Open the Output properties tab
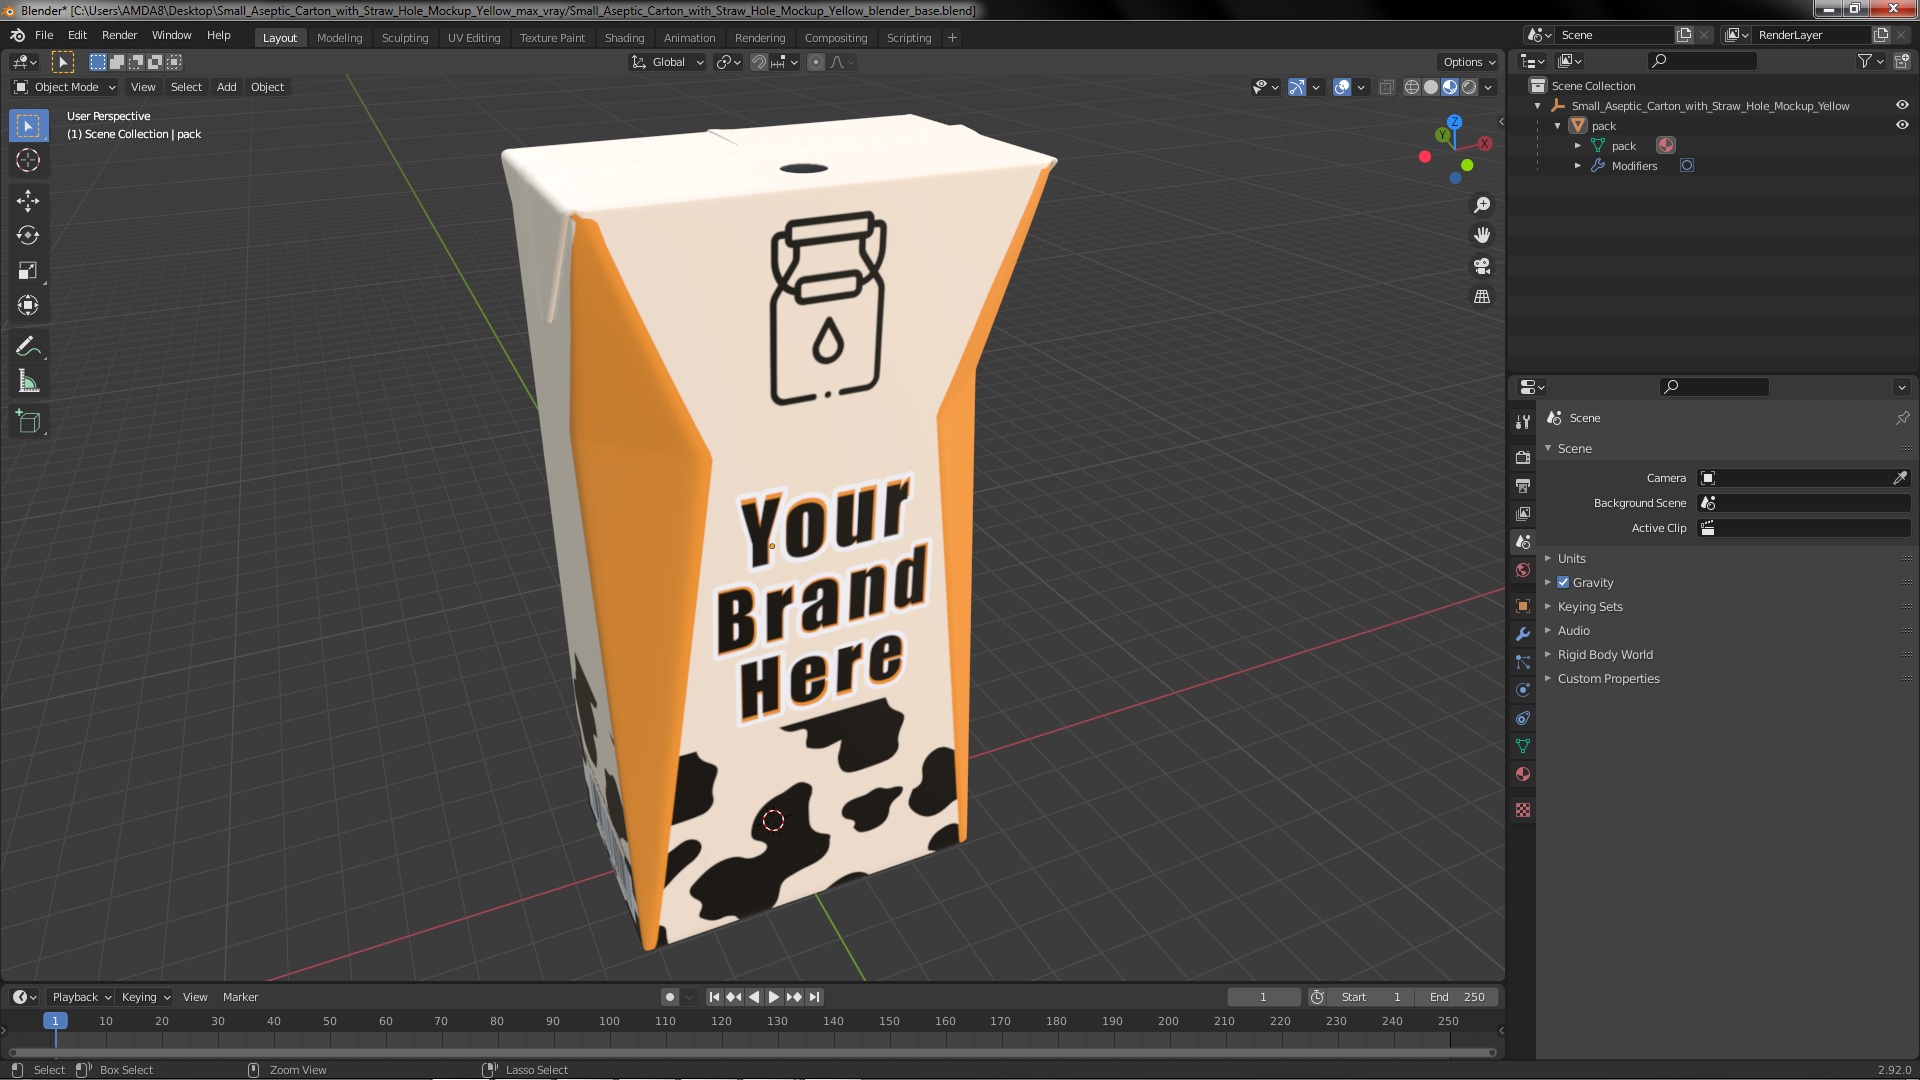 point(1523,485)
